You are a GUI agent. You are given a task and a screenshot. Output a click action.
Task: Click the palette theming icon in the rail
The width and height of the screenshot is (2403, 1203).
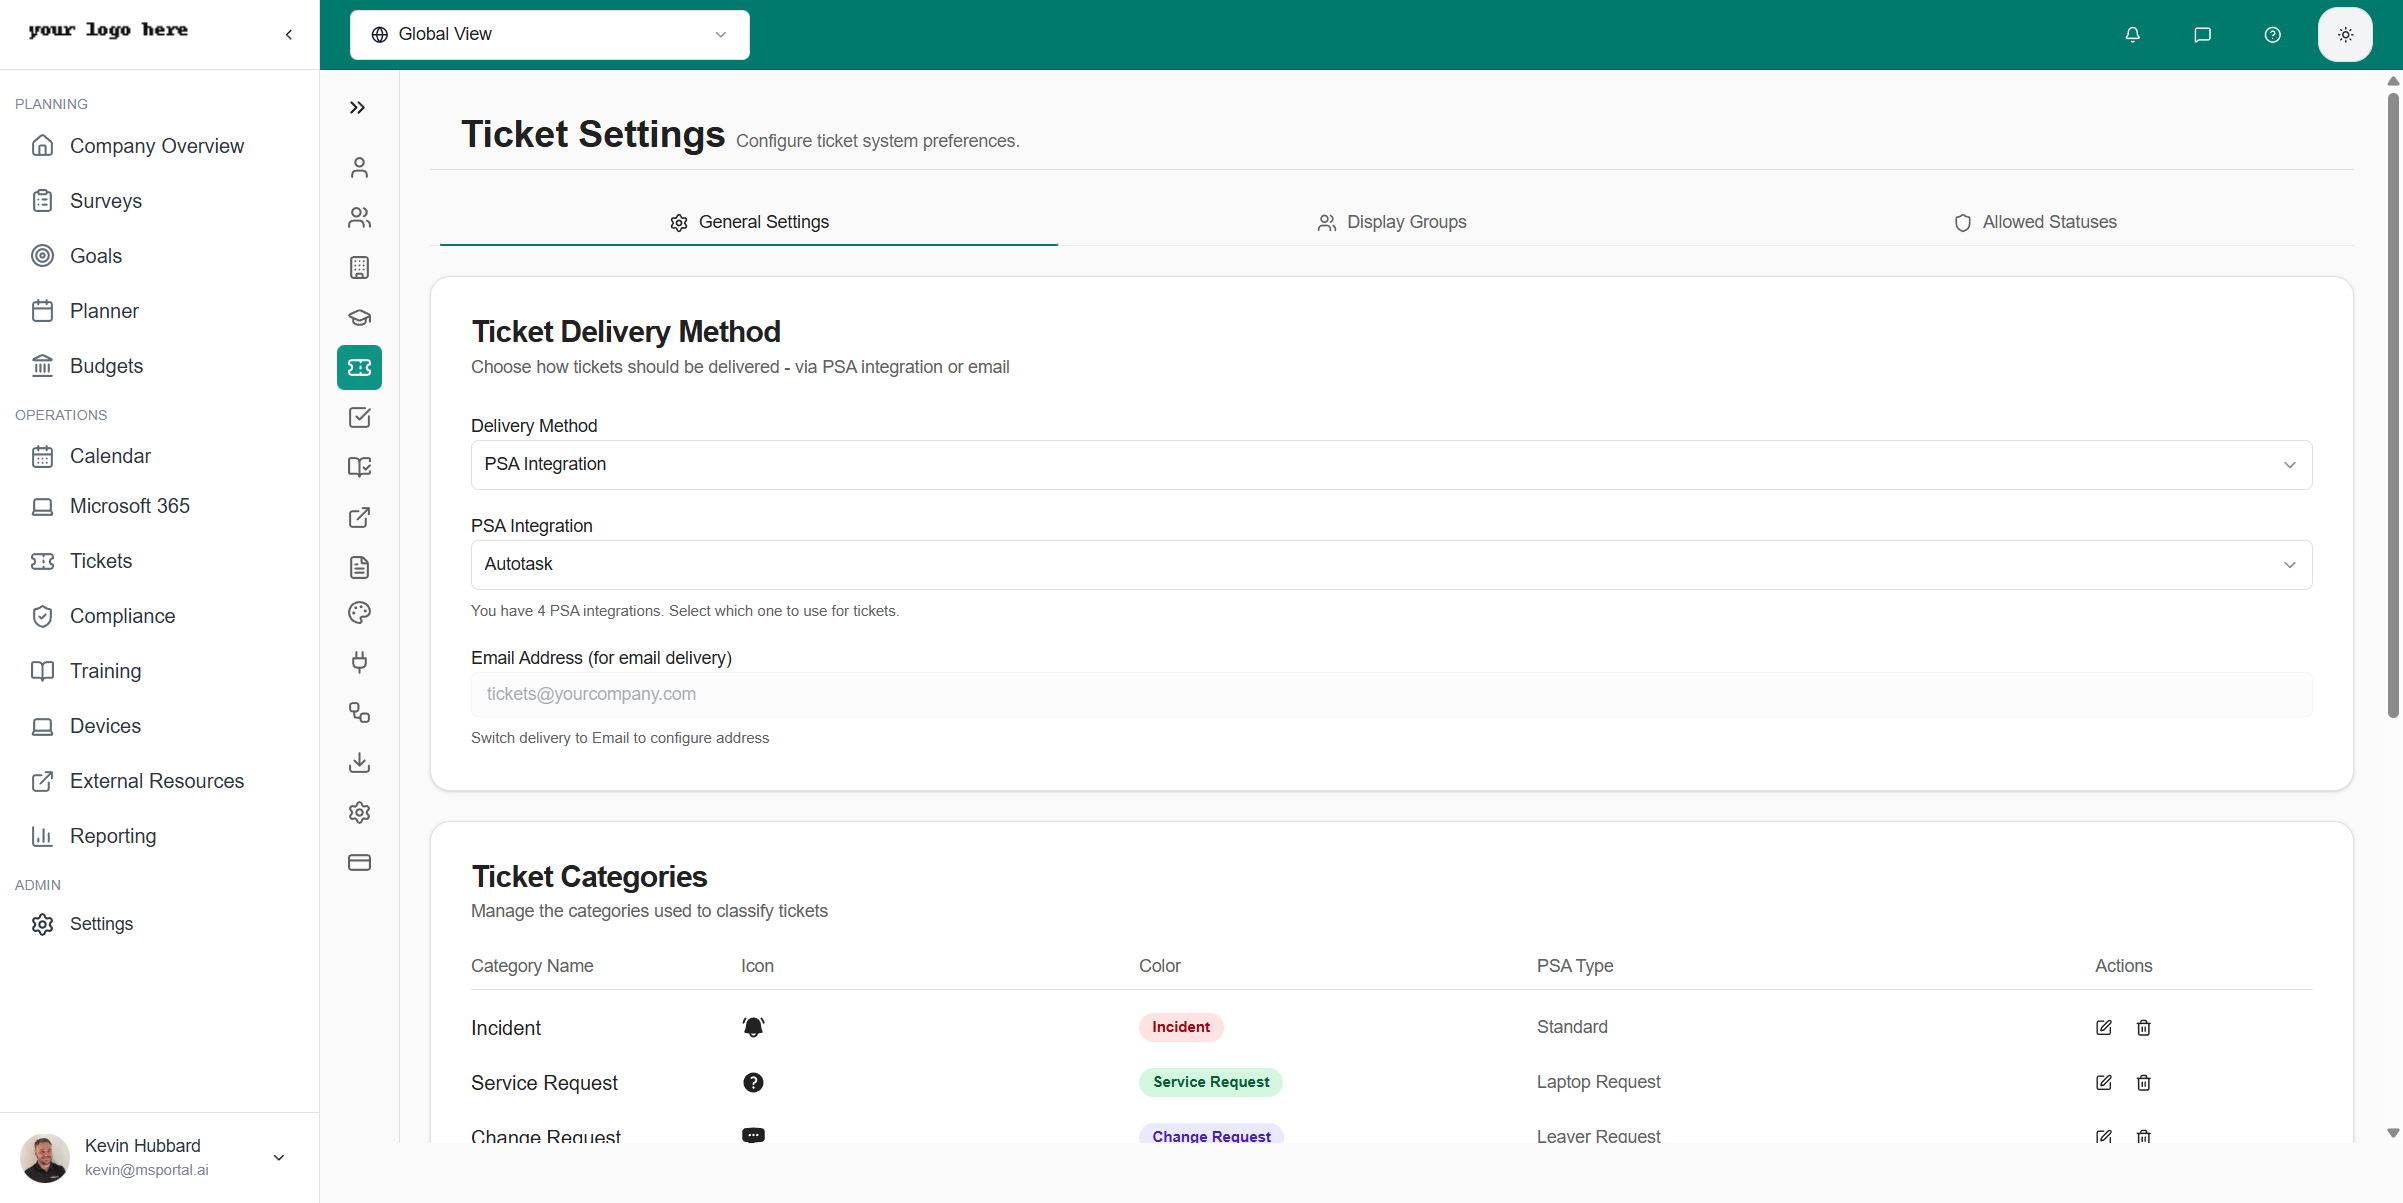pyautogui.click(x=359, y=612)
